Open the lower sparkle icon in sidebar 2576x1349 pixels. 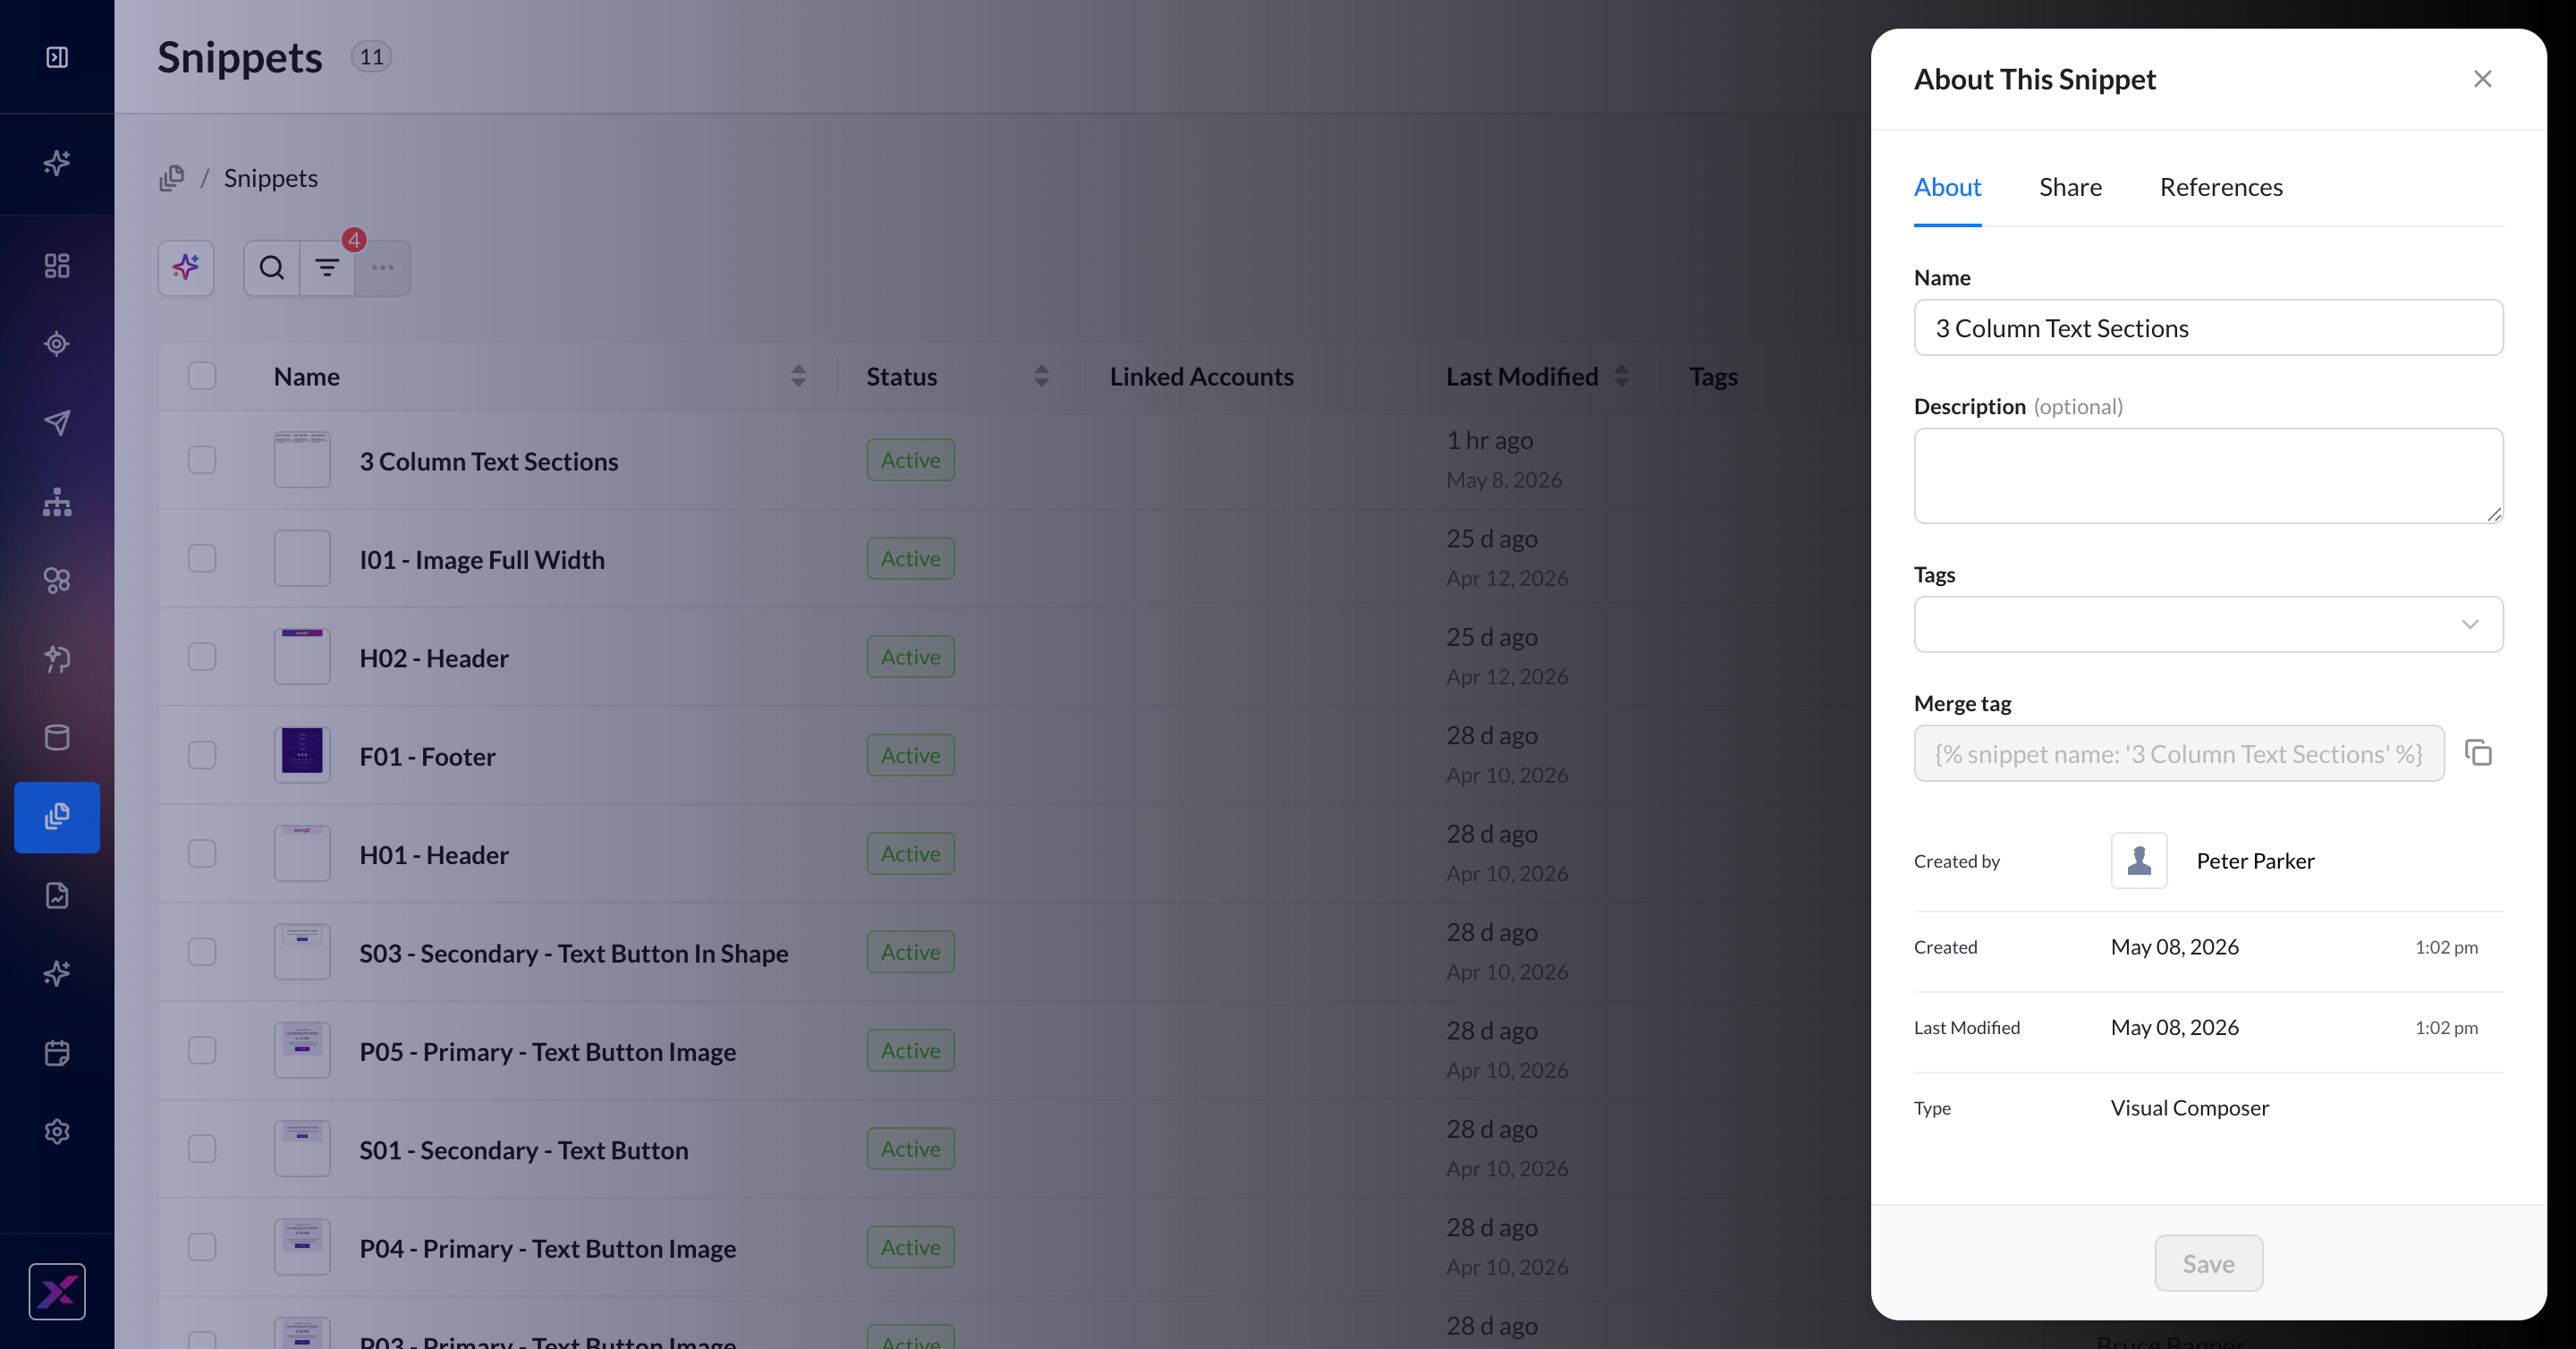pos(57,974)
